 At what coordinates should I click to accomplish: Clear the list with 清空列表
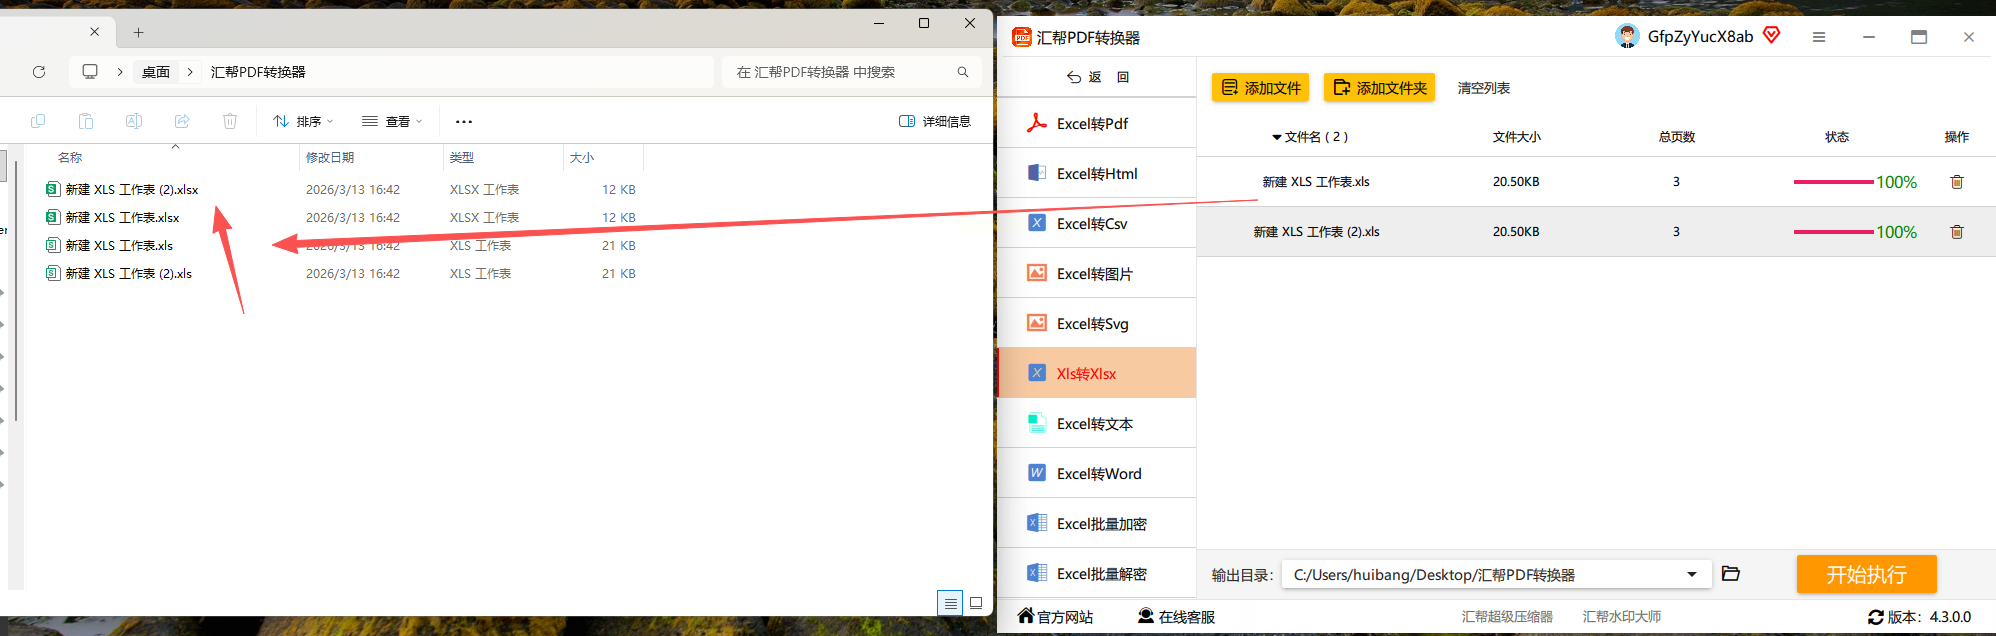coord(1484,88)
